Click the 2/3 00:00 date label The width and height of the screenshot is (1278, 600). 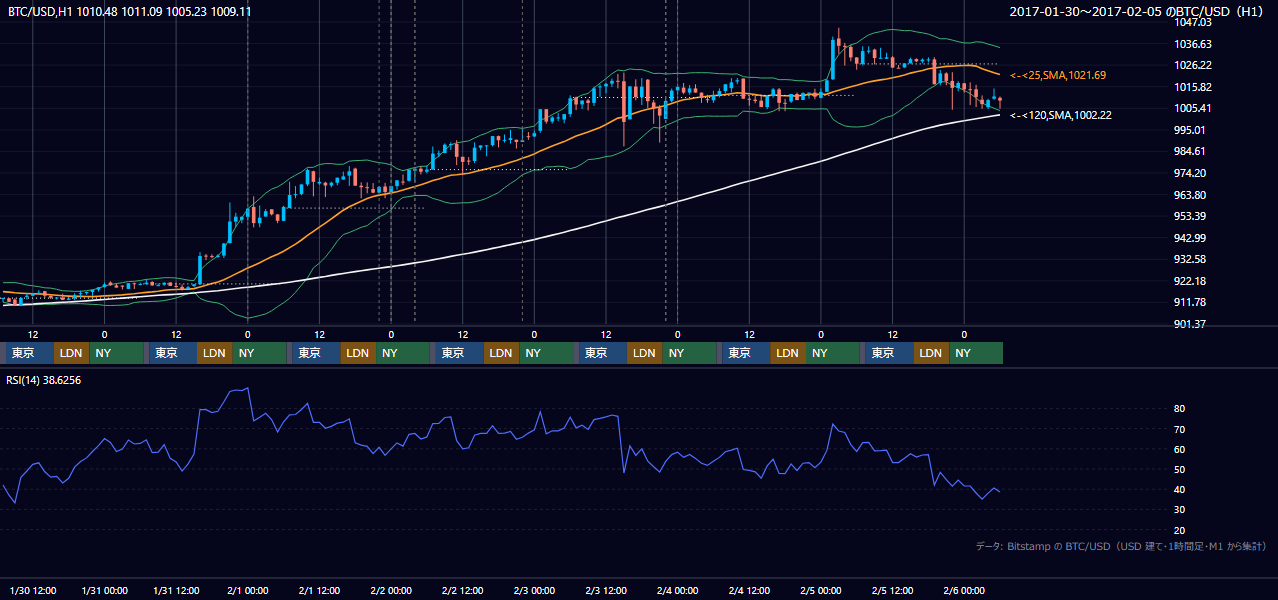[x=534, y=591]
